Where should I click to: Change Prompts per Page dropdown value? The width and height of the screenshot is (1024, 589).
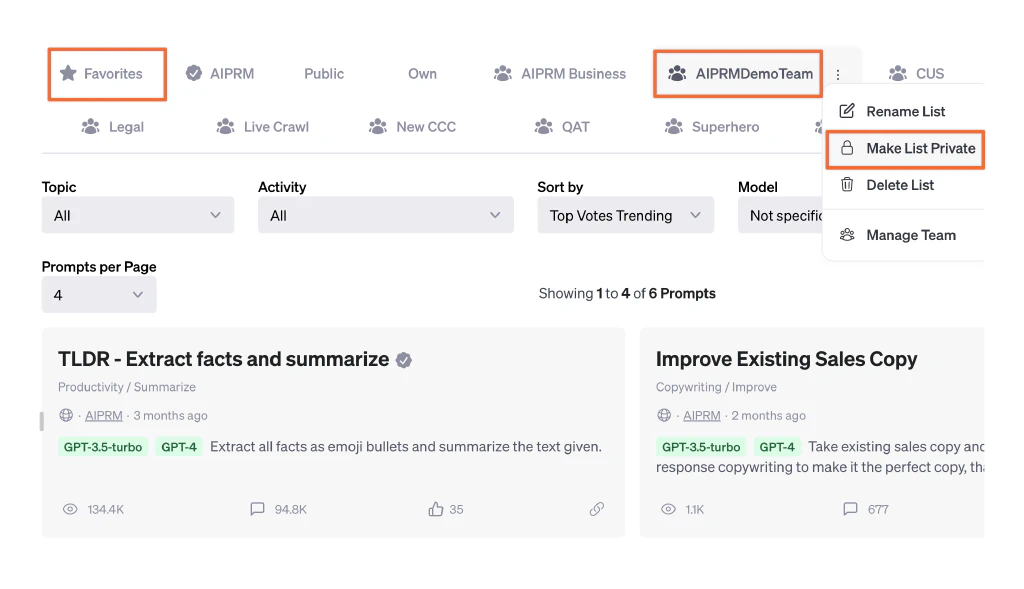coord(99,294)
